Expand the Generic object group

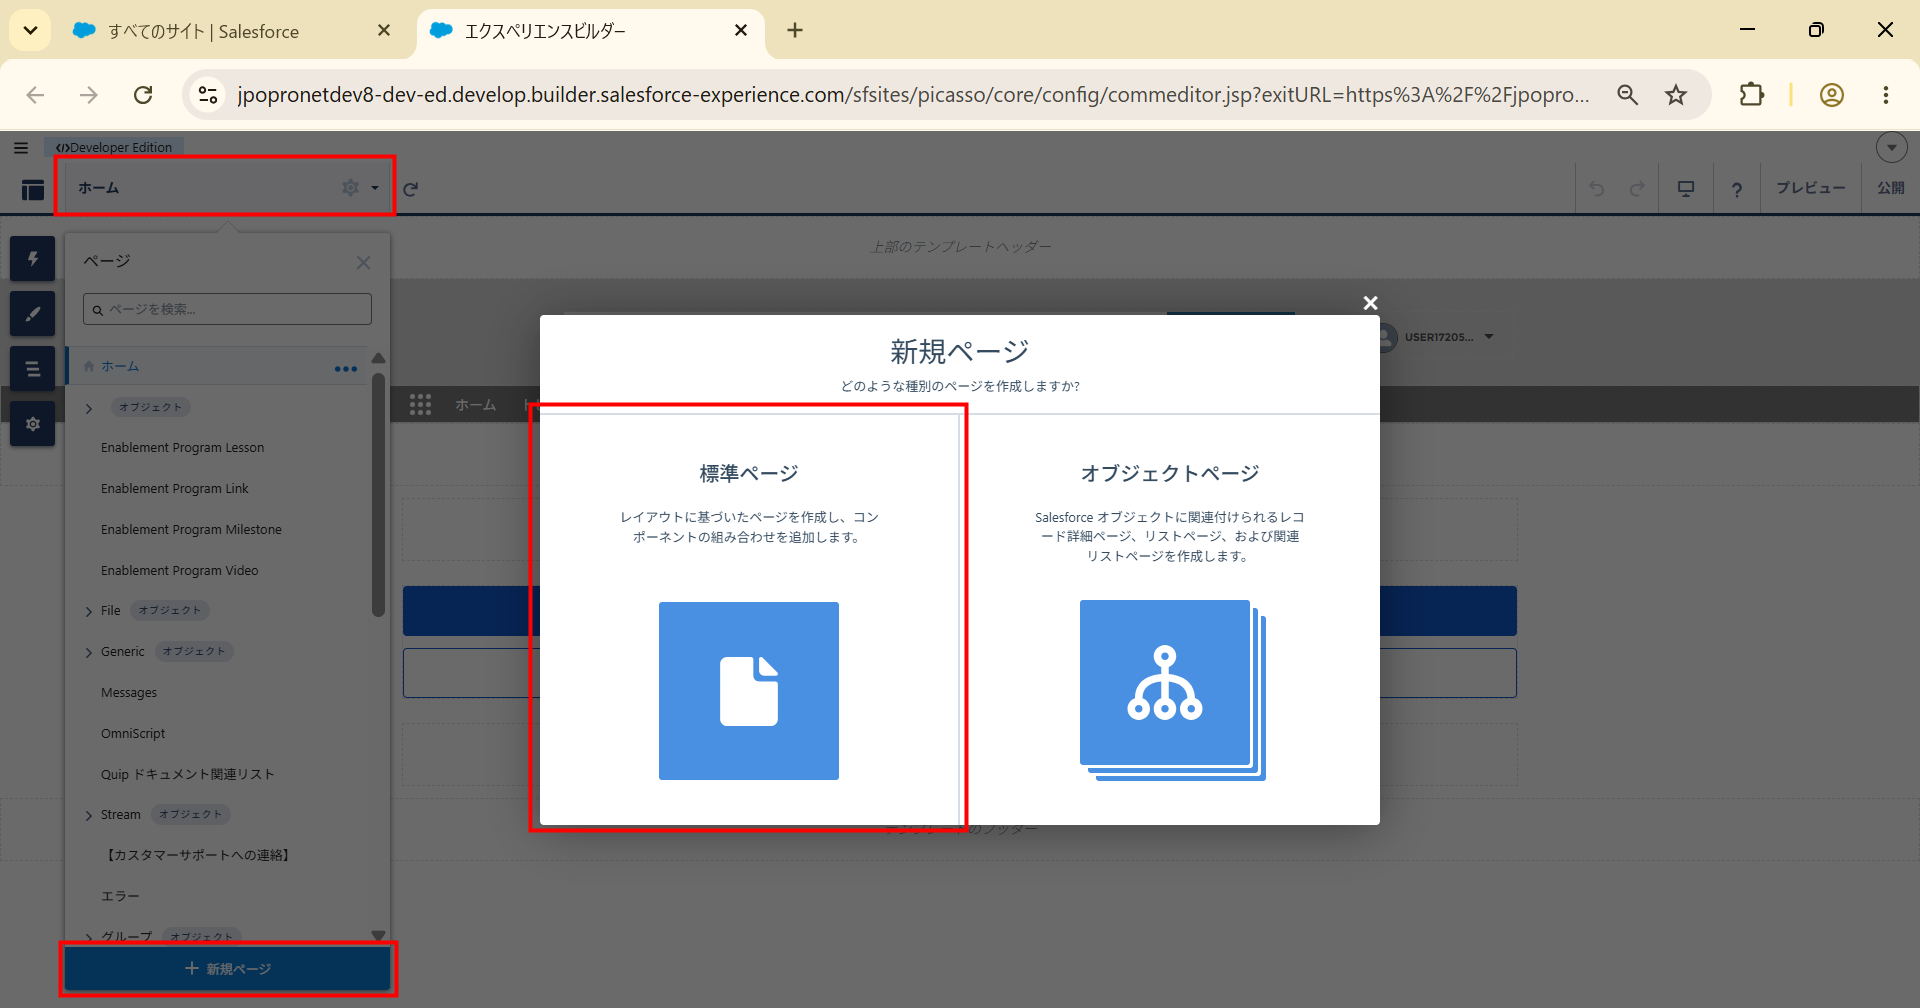pyautogui.click(x=89, y=652)
